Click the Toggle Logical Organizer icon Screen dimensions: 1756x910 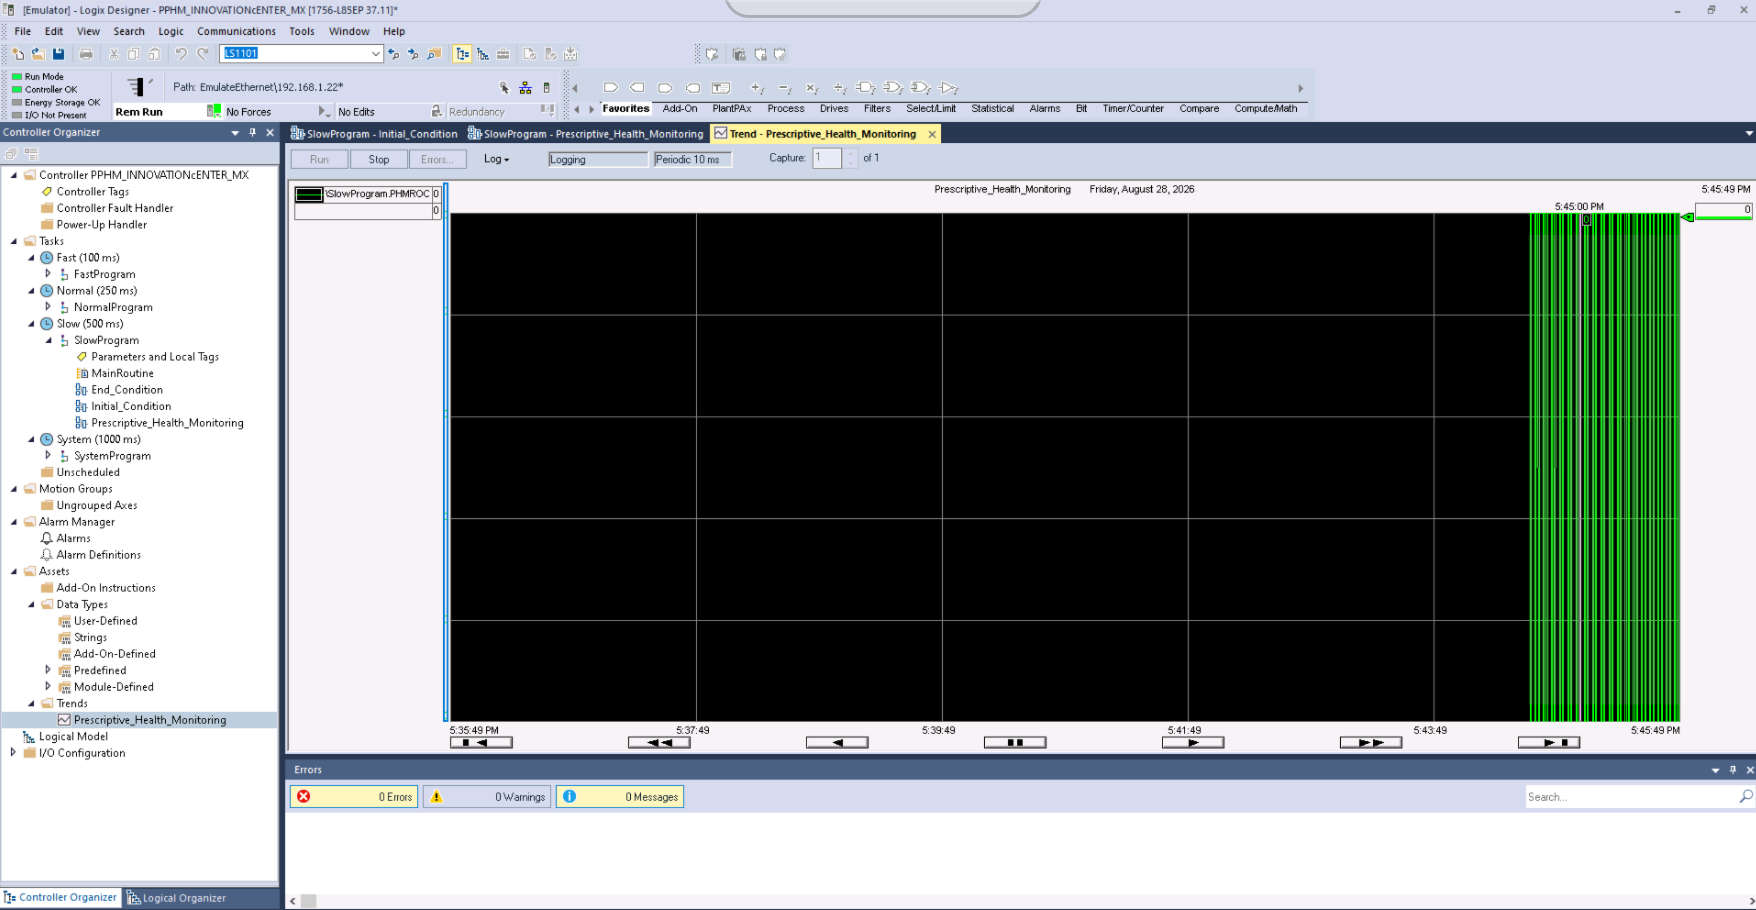pyautogui.click(x=483, y=54)
